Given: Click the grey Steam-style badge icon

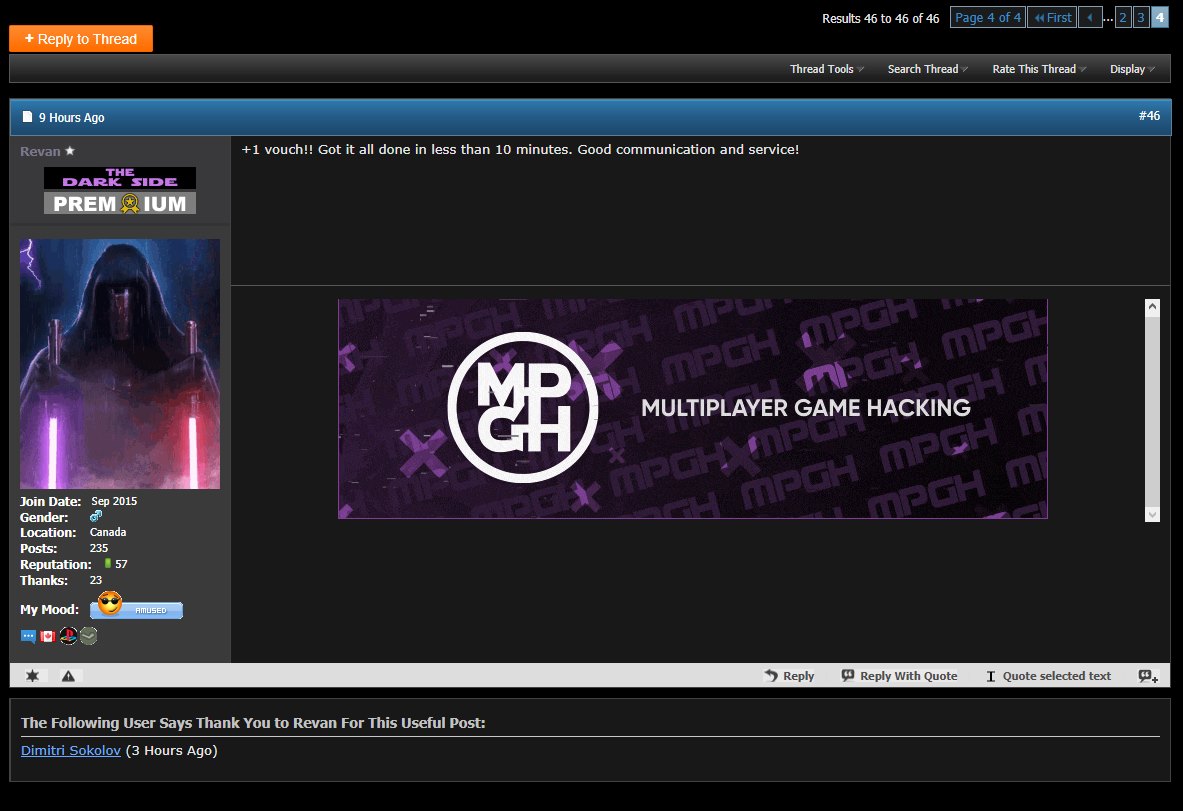Looking at the screenshot, I should tap(88, 636).
